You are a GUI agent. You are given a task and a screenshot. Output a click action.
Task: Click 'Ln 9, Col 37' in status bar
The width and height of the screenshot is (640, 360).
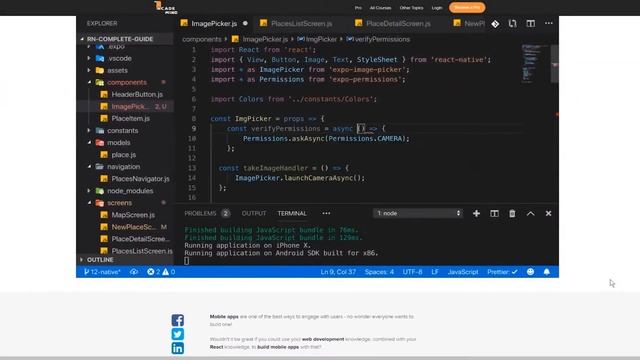click(x=338, y=272)
